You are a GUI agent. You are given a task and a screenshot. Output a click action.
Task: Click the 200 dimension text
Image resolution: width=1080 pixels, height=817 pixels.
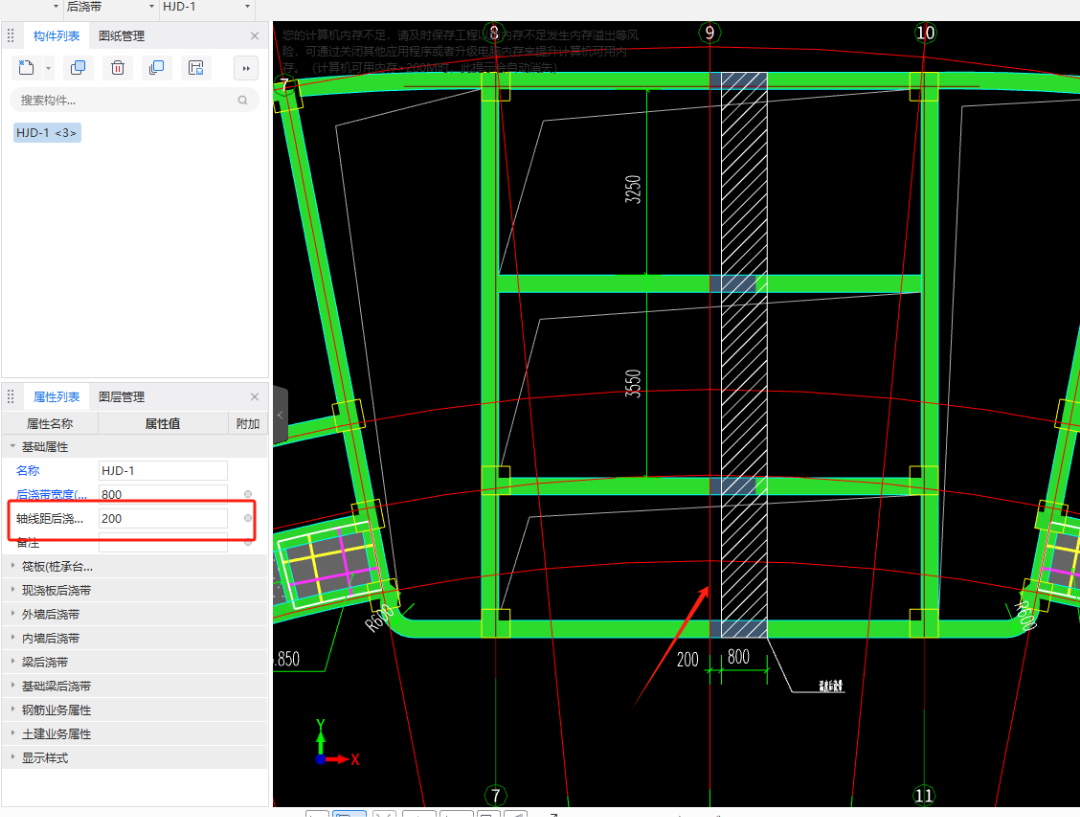pyautogui.click(x=687, y=660)
